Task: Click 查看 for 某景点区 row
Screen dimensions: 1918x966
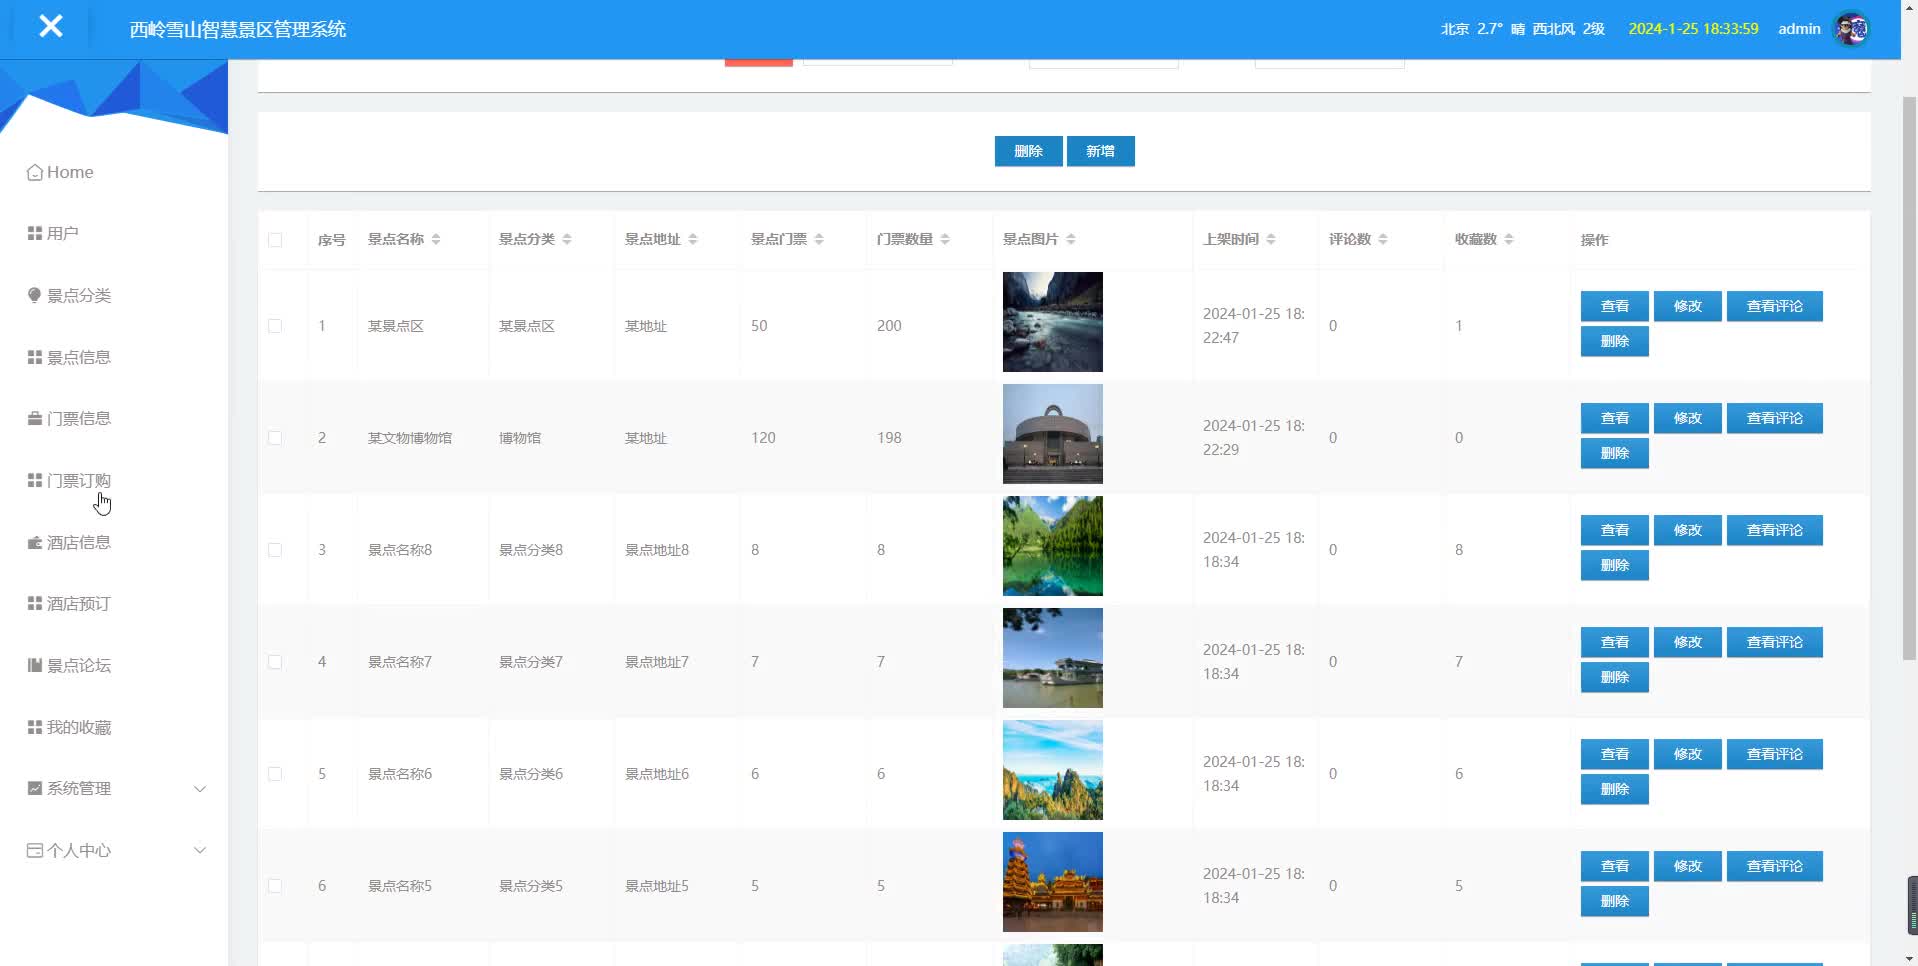Action: (x=1614, y=306)
